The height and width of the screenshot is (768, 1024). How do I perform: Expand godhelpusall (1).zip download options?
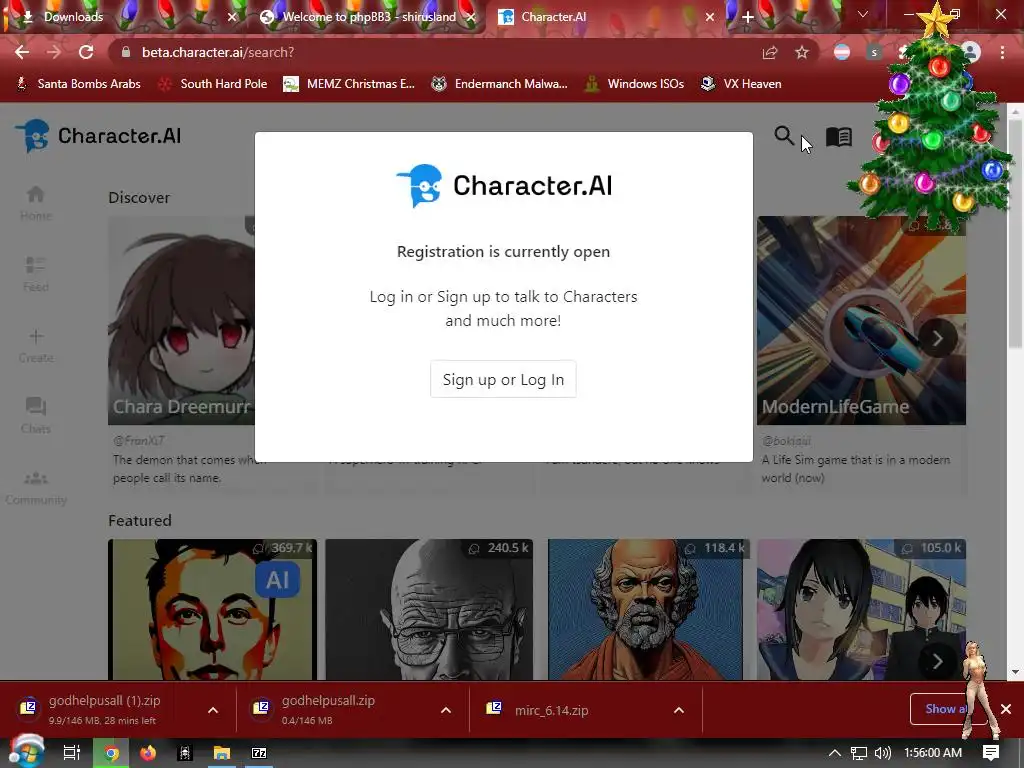tap(213, 710)
